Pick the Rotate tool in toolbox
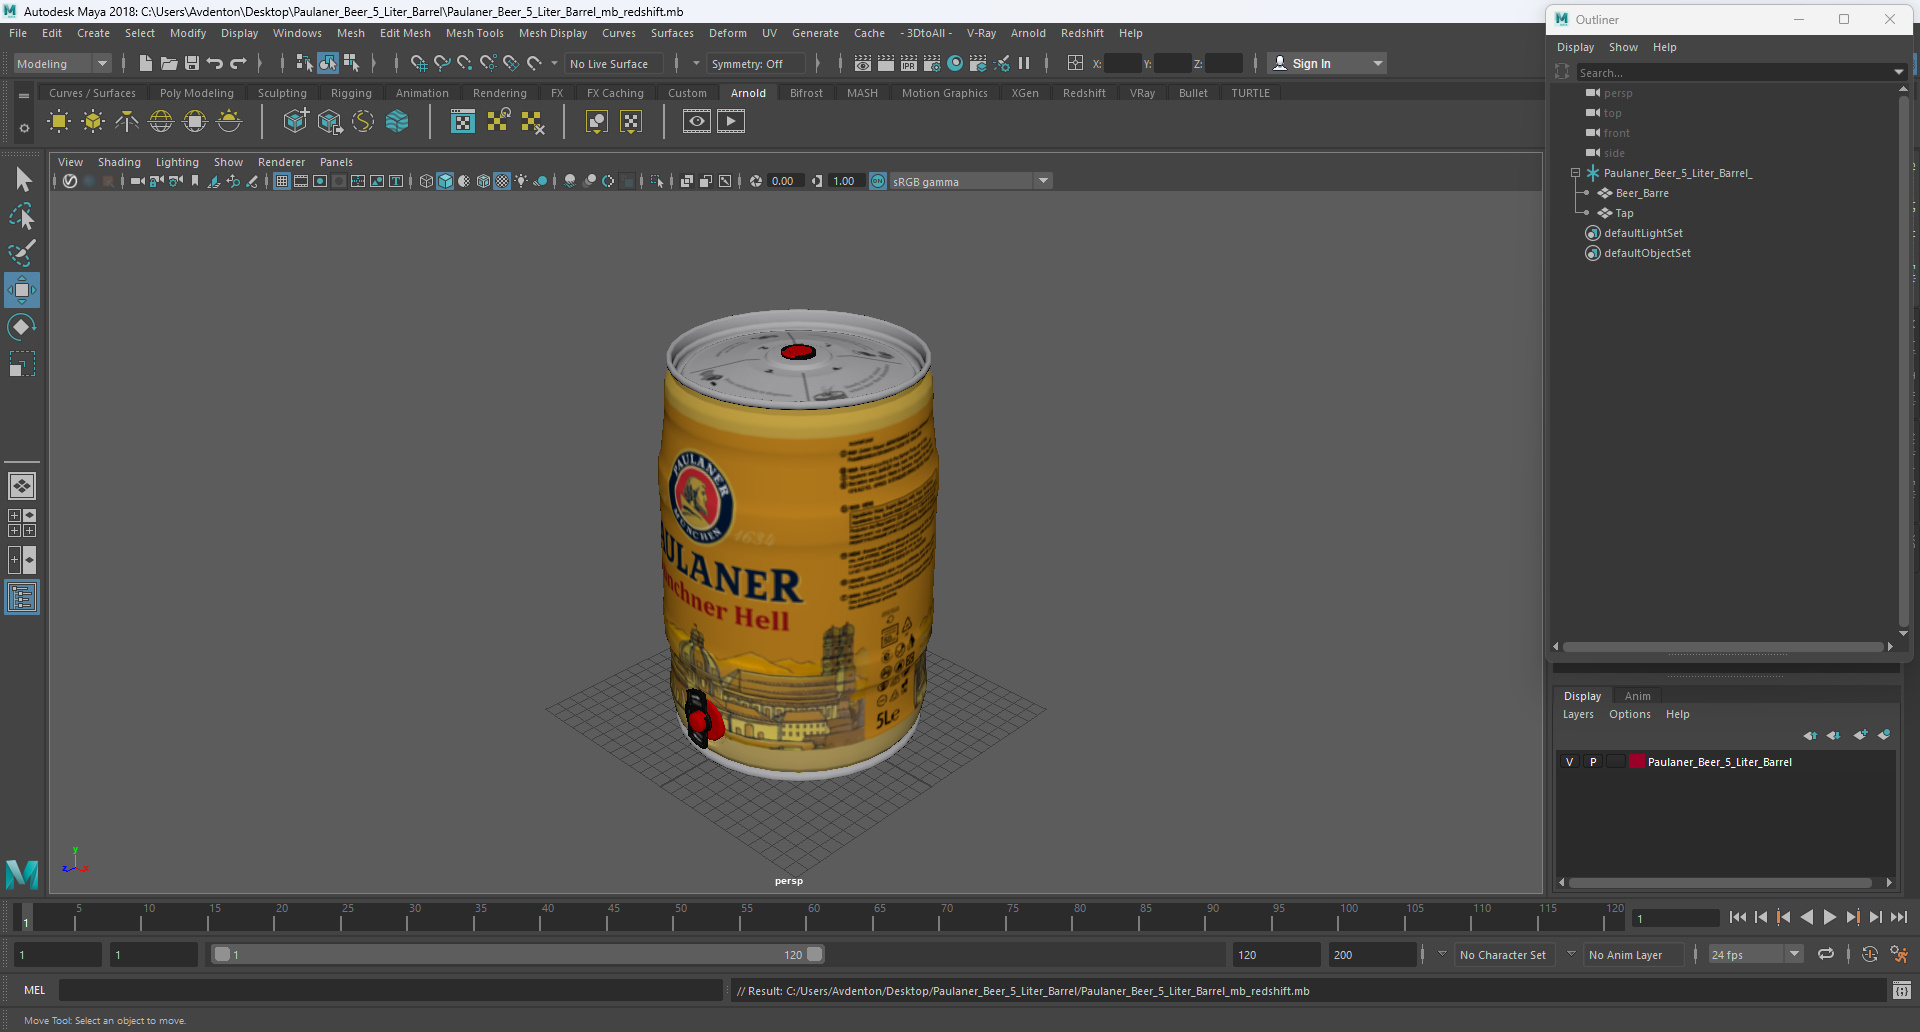The width and height of the screenshot is (1920, 1032). (22, 327)
